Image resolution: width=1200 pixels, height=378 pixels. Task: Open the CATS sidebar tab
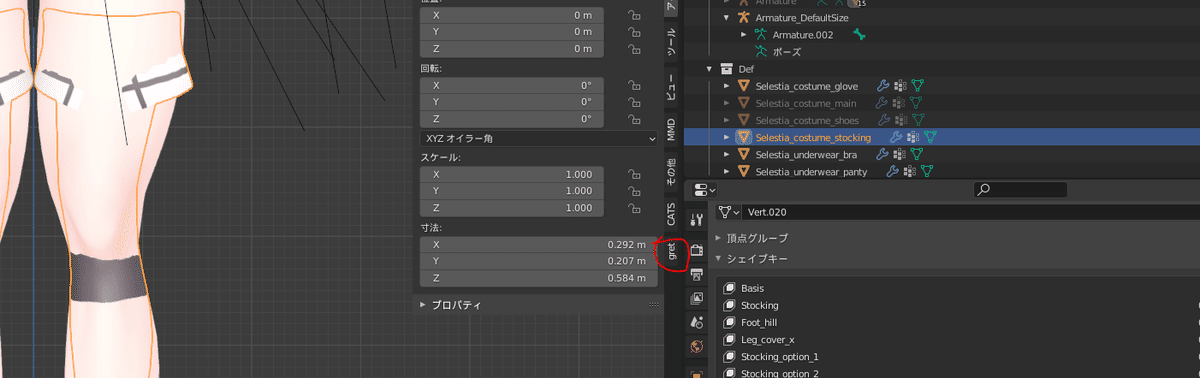coord(672,213)
